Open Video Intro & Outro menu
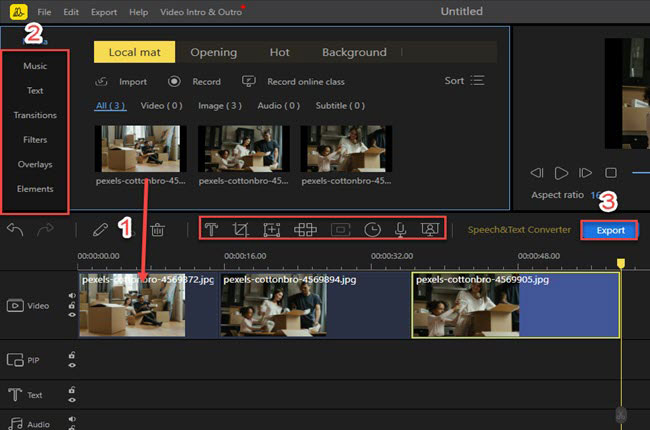The image size is (650, 430). 201,12
